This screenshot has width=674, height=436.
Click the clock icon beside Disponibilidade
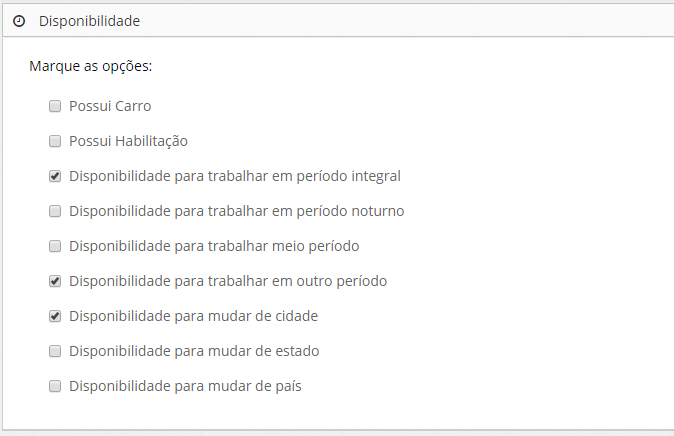tap(18, 20)
